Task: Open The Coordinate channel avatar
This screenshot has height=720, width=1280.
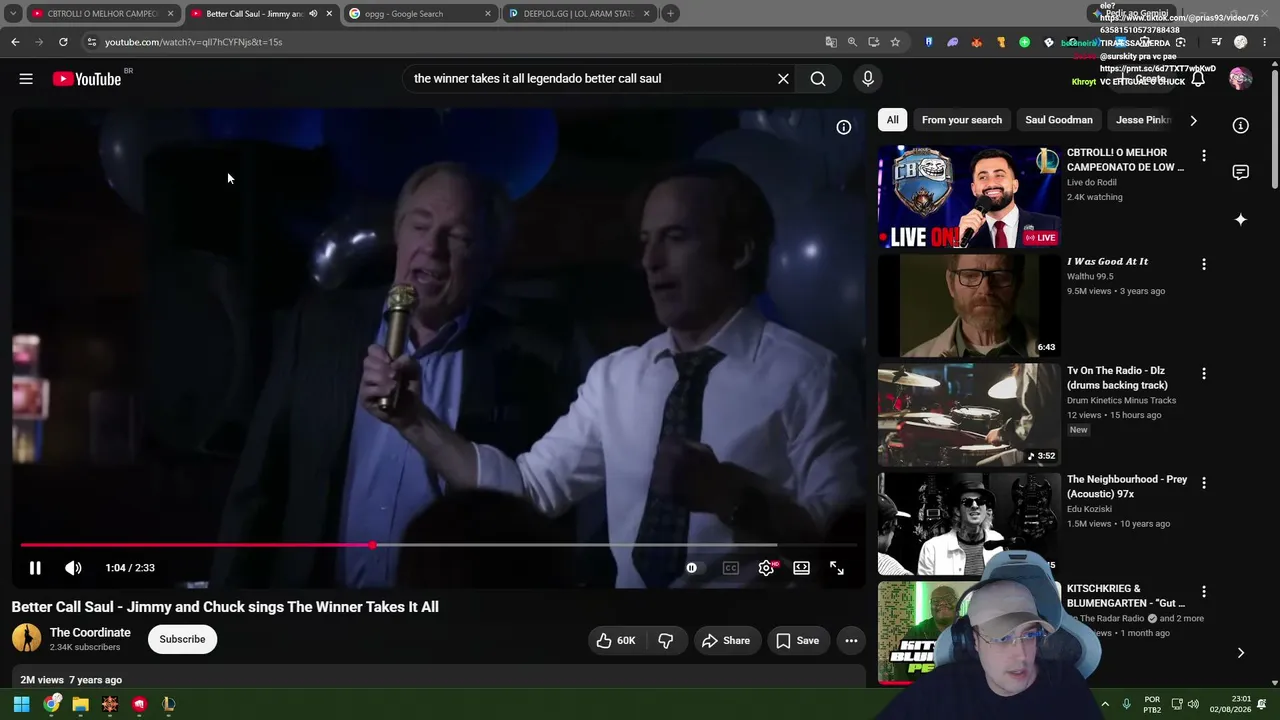Action: [x=27, y=638]
